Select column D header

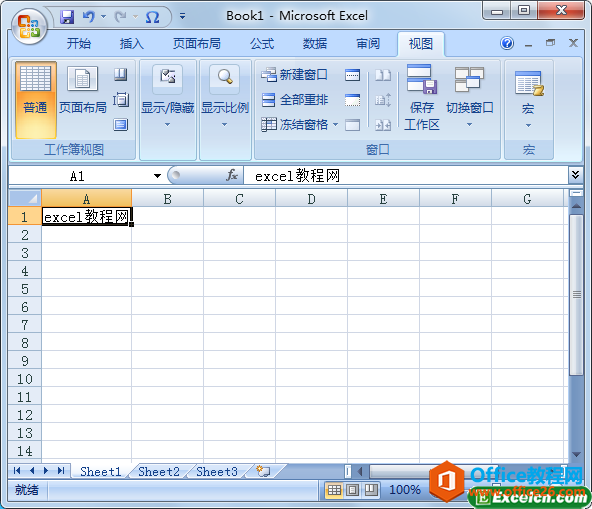(311, 199)
